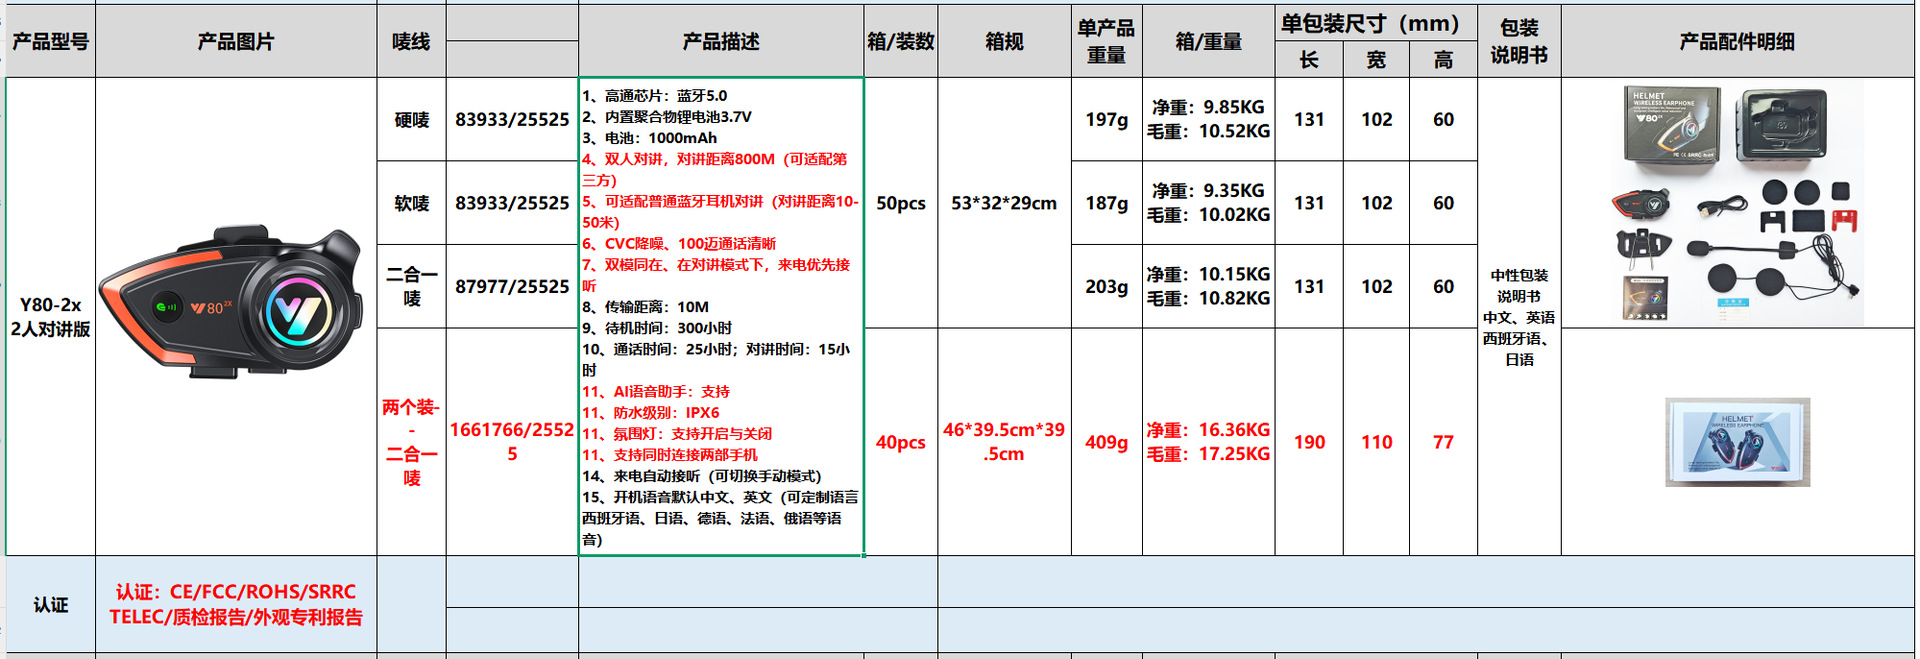Click width 102 in the 187g row
This screenshot has width=1920, height=659.
pyautogui.click(x=1376, y=203)
